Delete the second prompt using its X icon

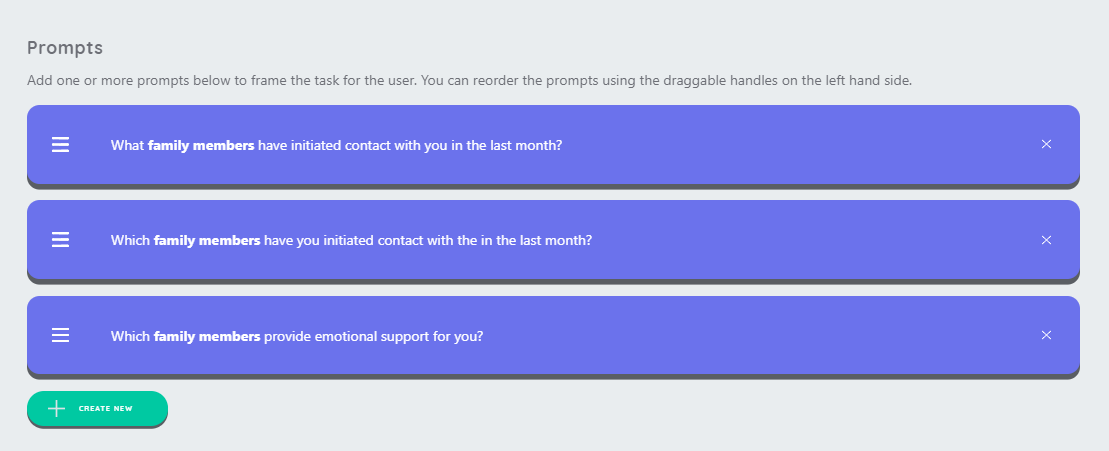[x=1046, y=240]
